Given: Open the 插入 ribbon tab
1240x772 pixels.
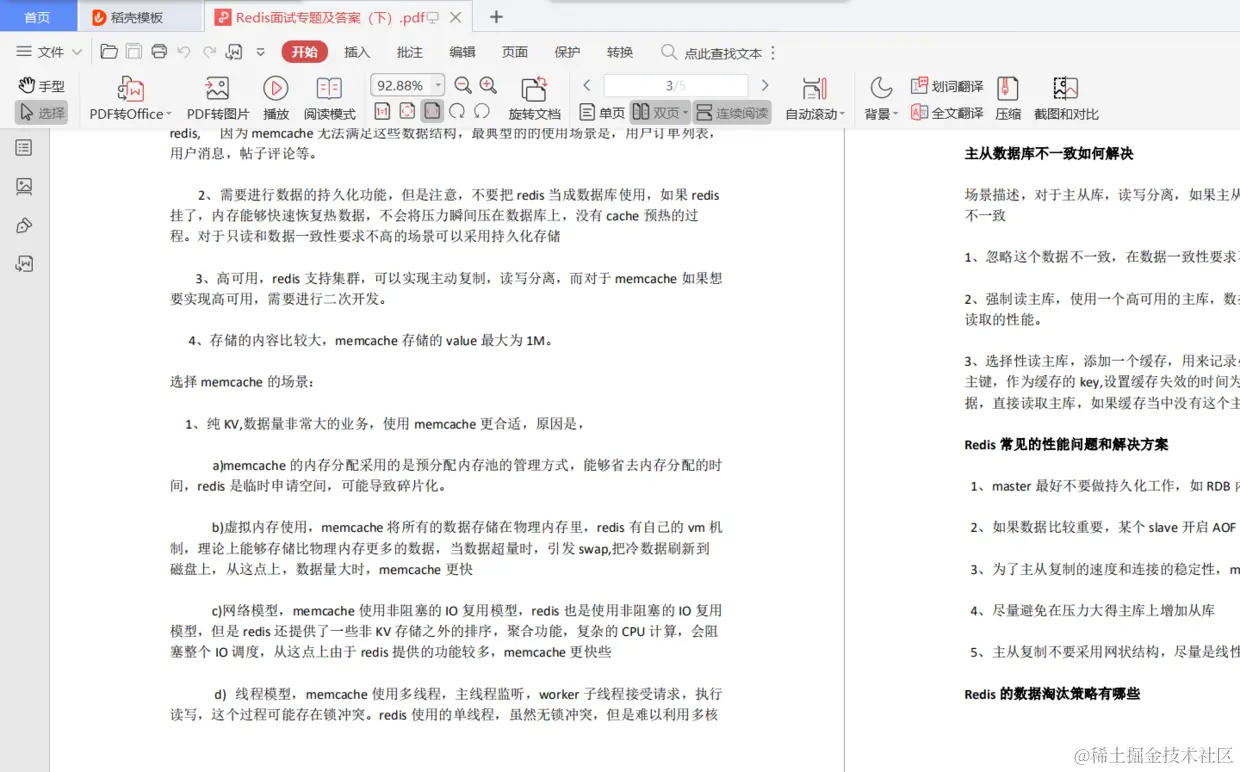Looking at the screenshot, I should 357,52.
